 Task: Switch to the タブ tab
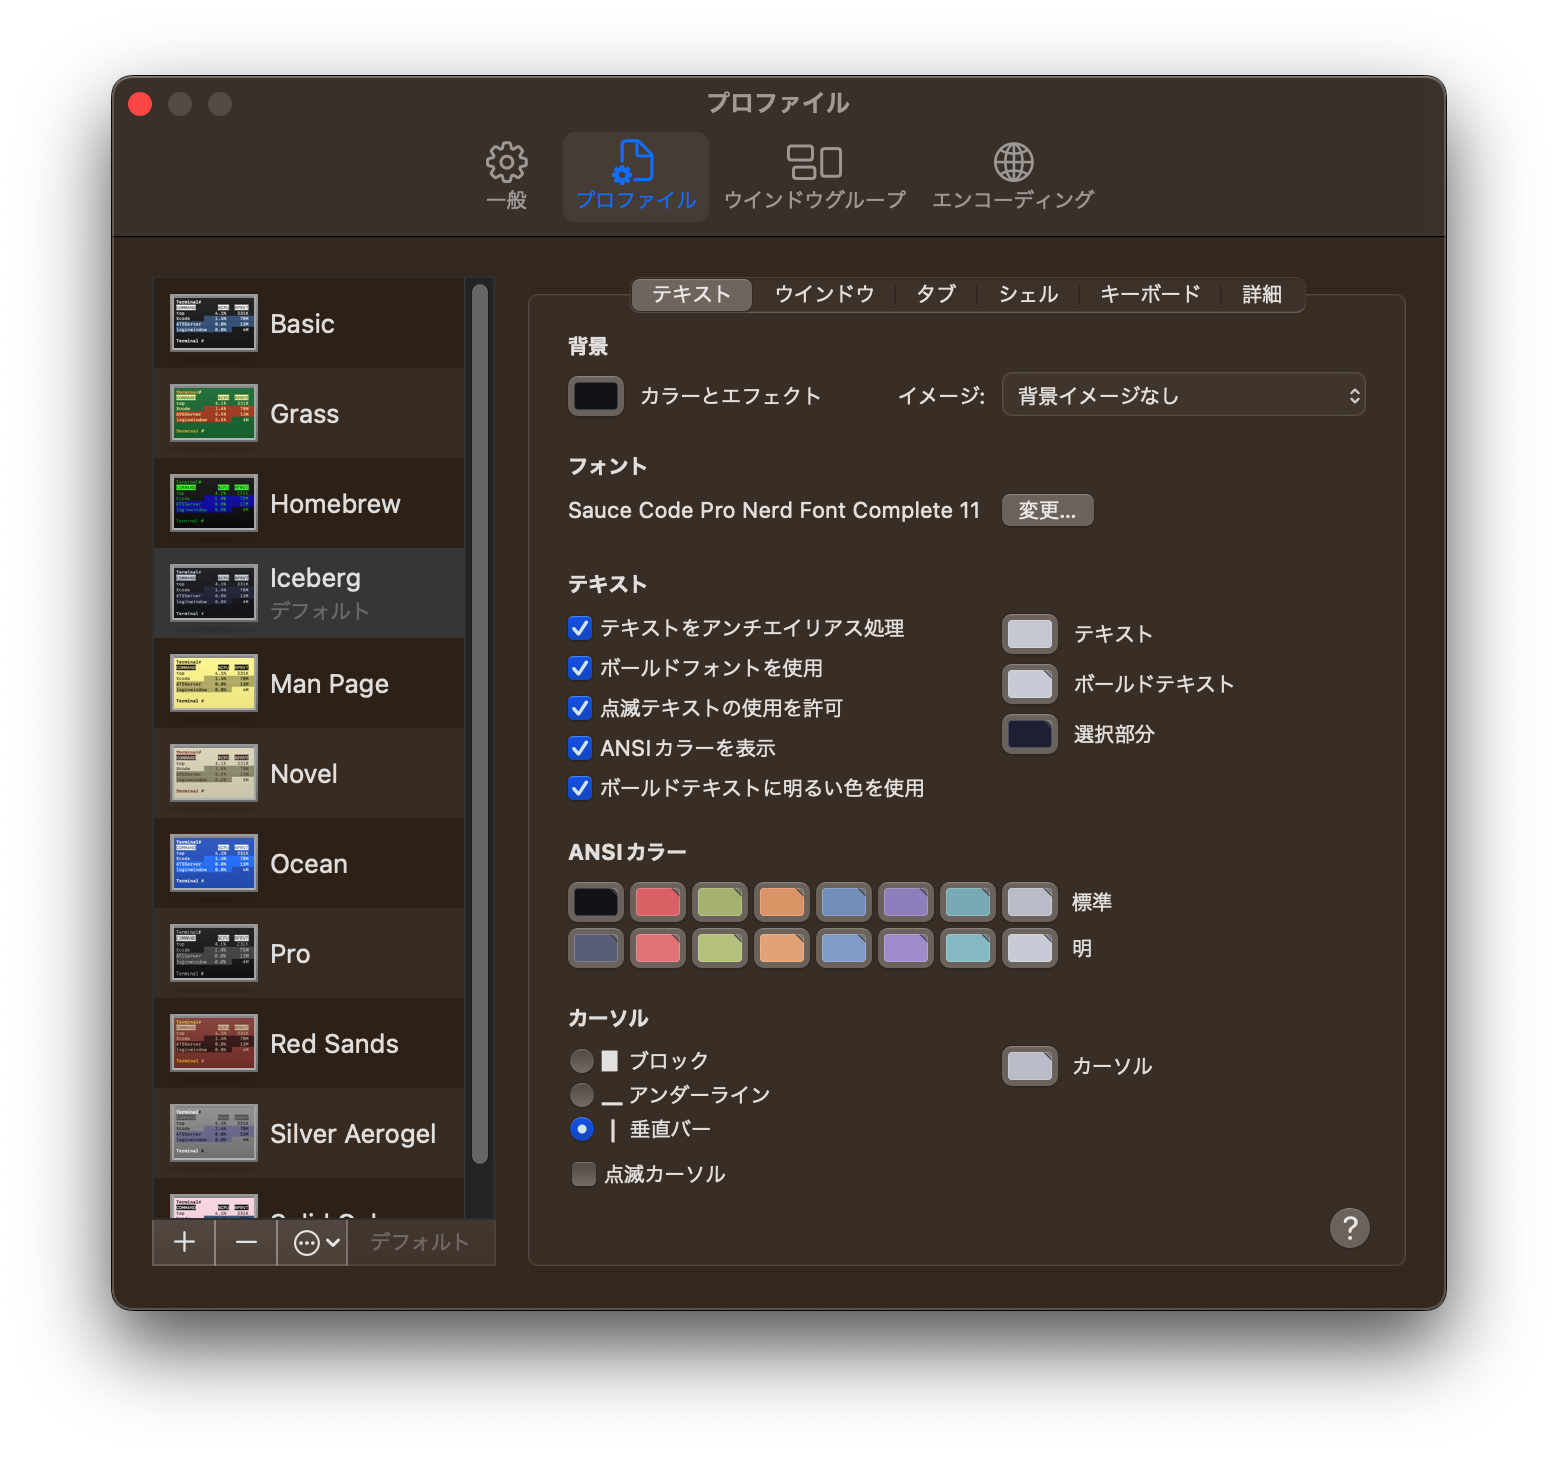click(937, 294)
